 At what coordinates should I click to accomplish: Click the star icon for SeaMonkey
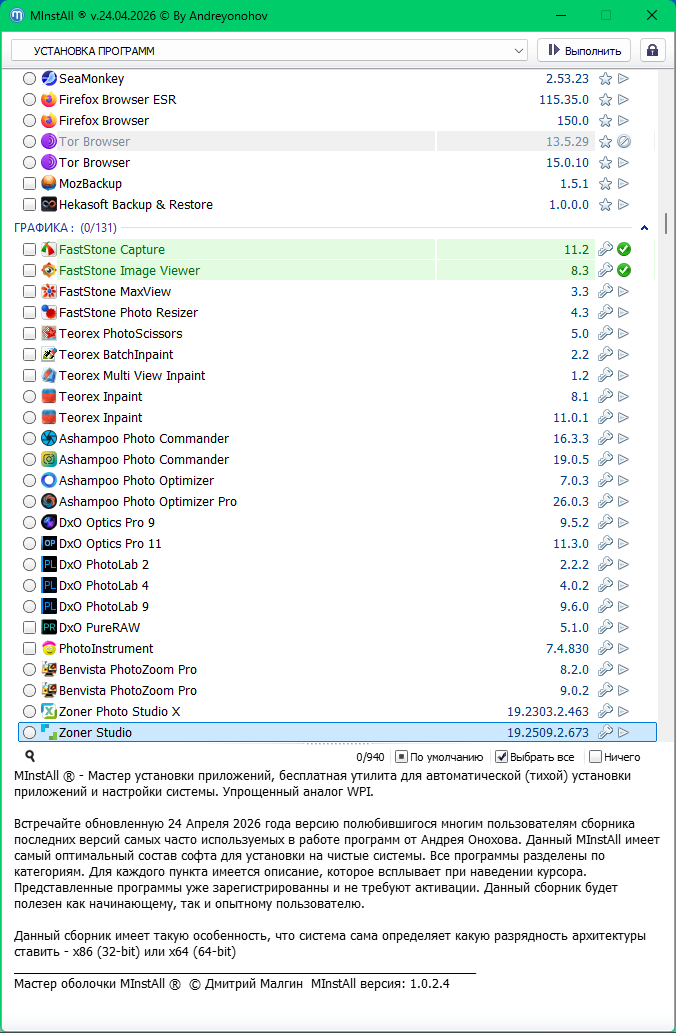(605, 79)
